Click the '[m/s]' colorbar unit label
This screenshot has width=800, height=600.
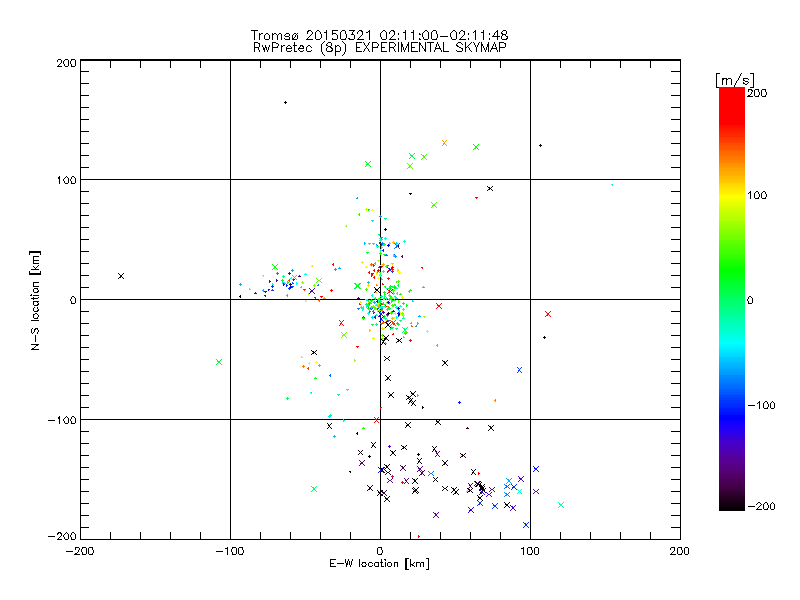click(735, 80)
